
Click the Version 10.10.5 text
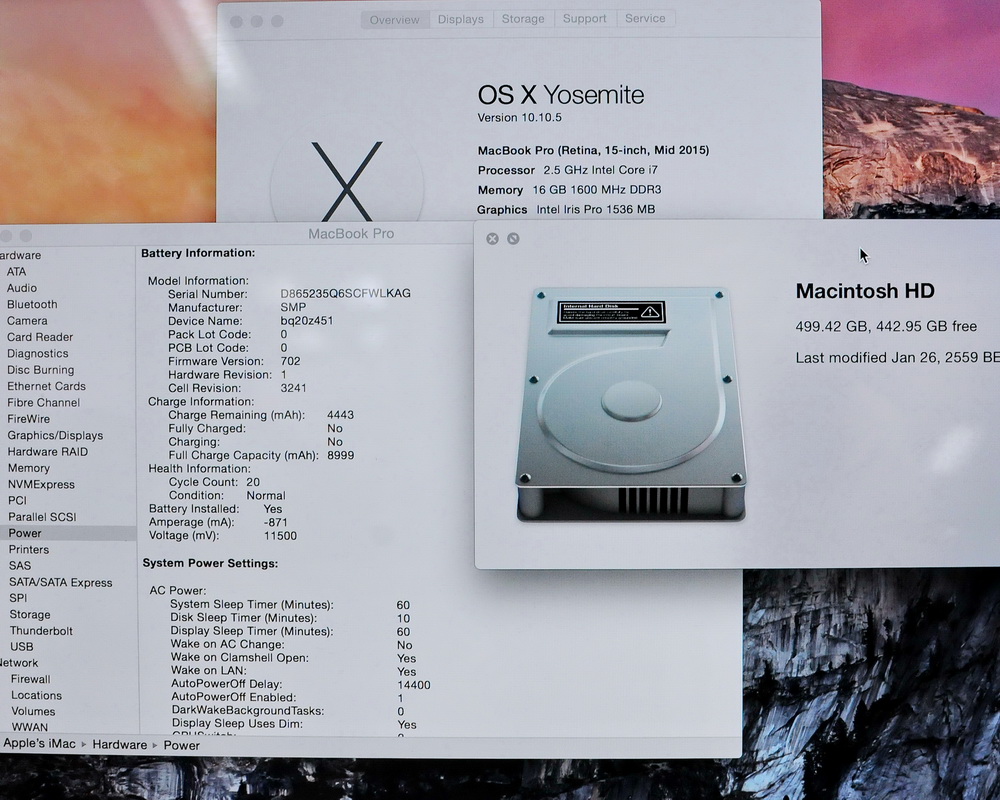click(x=520, y=117)
